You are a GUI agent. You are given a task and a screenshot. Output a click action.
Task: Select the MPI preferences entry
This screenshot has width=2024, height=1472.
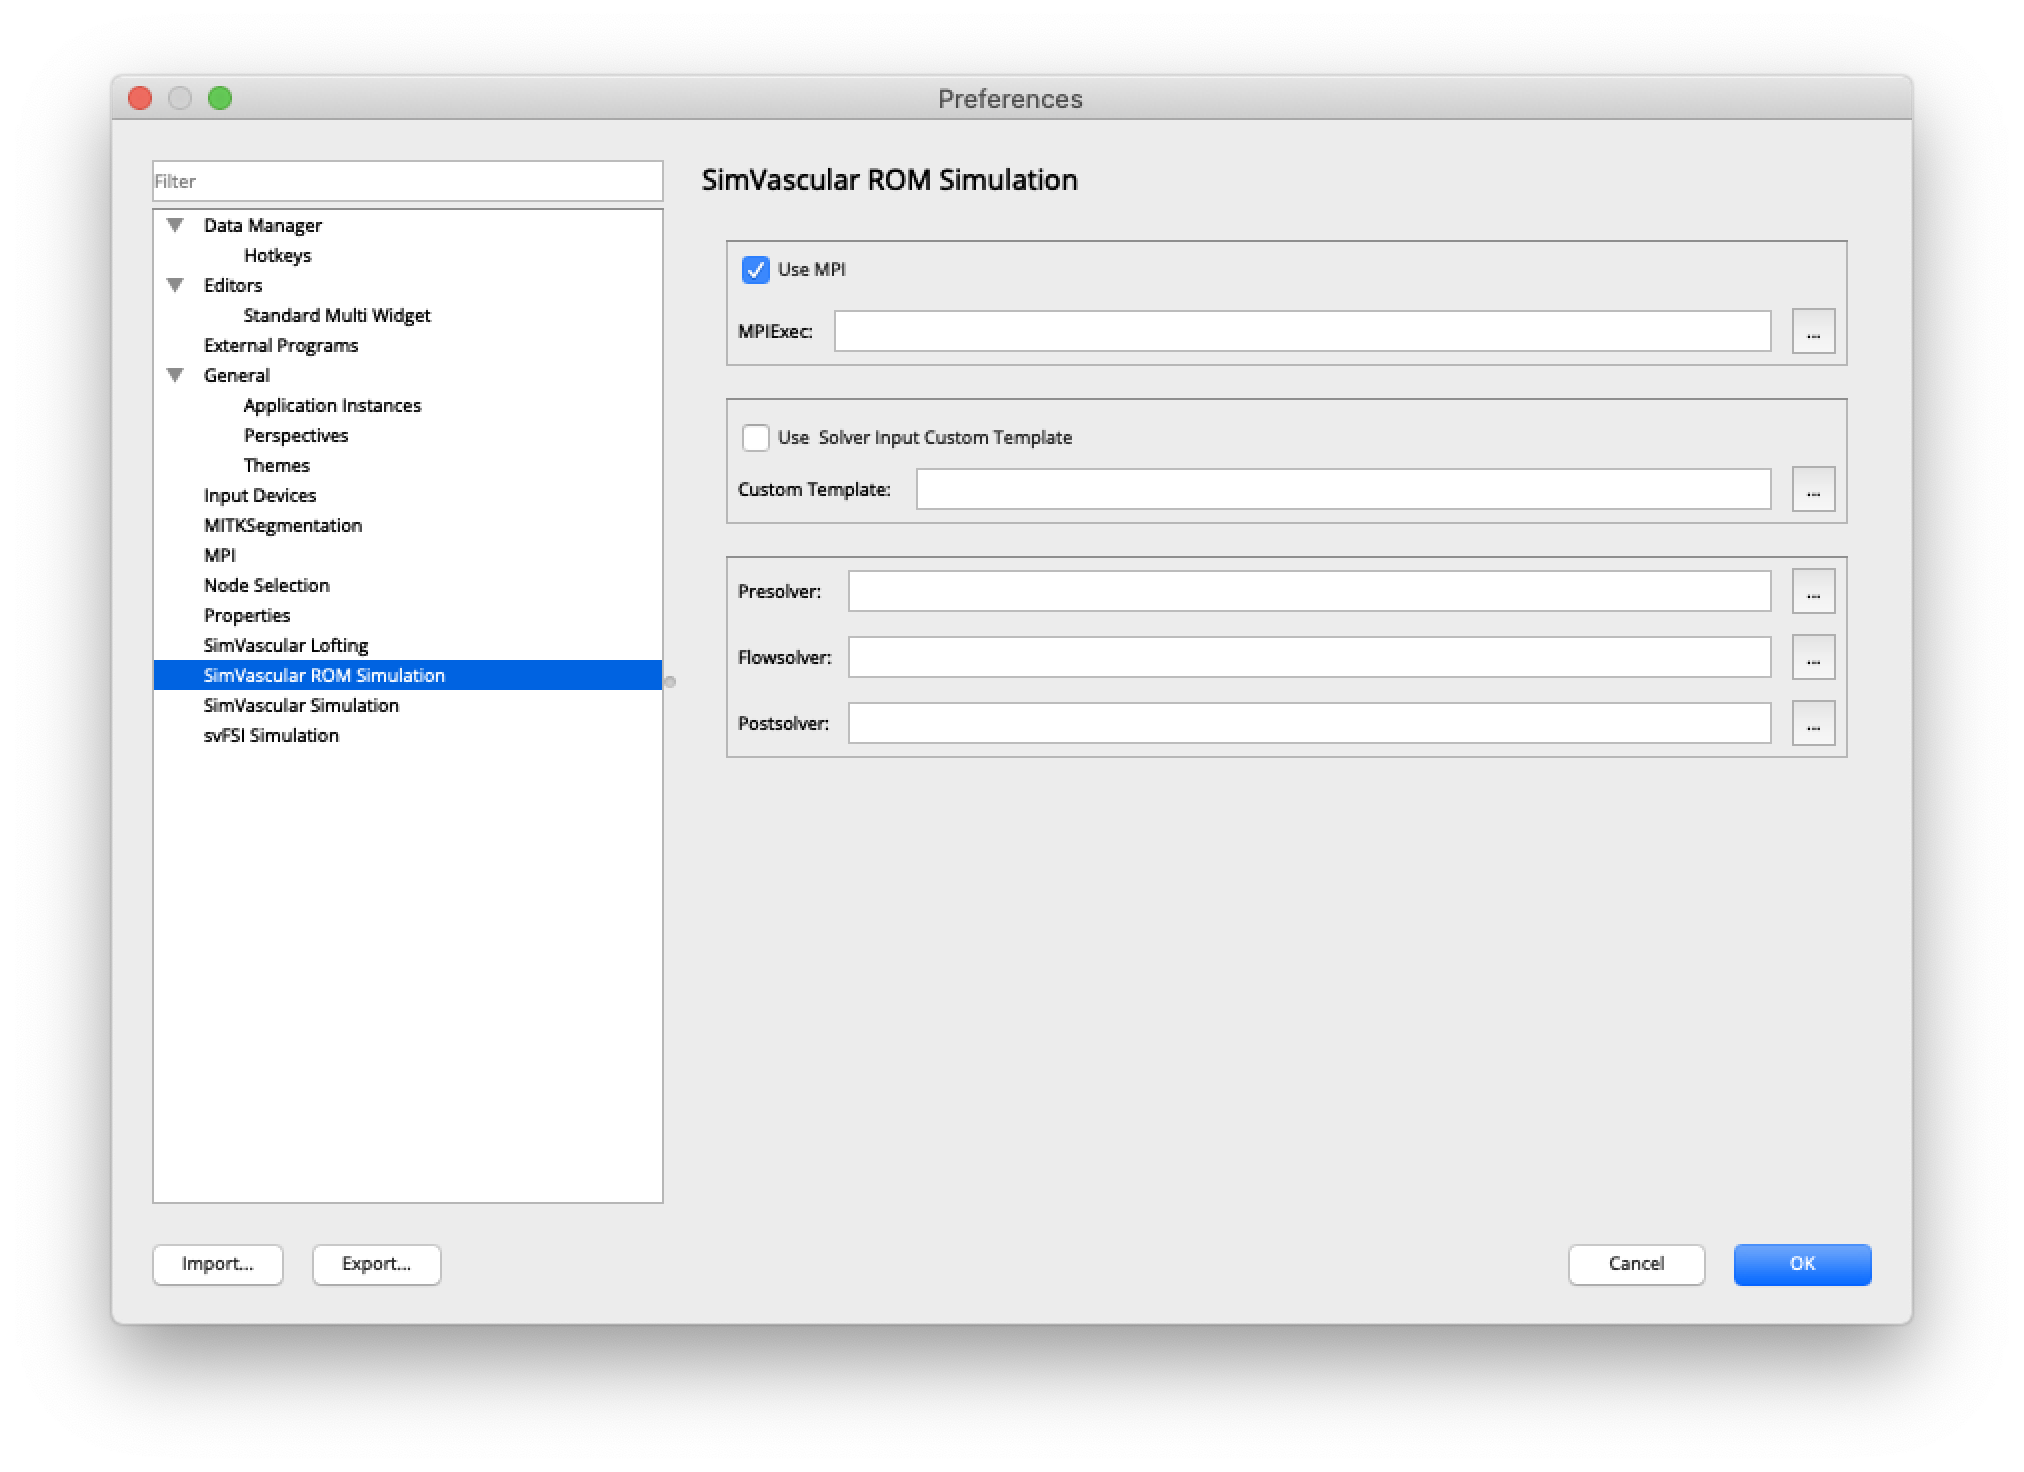[219, 555]
